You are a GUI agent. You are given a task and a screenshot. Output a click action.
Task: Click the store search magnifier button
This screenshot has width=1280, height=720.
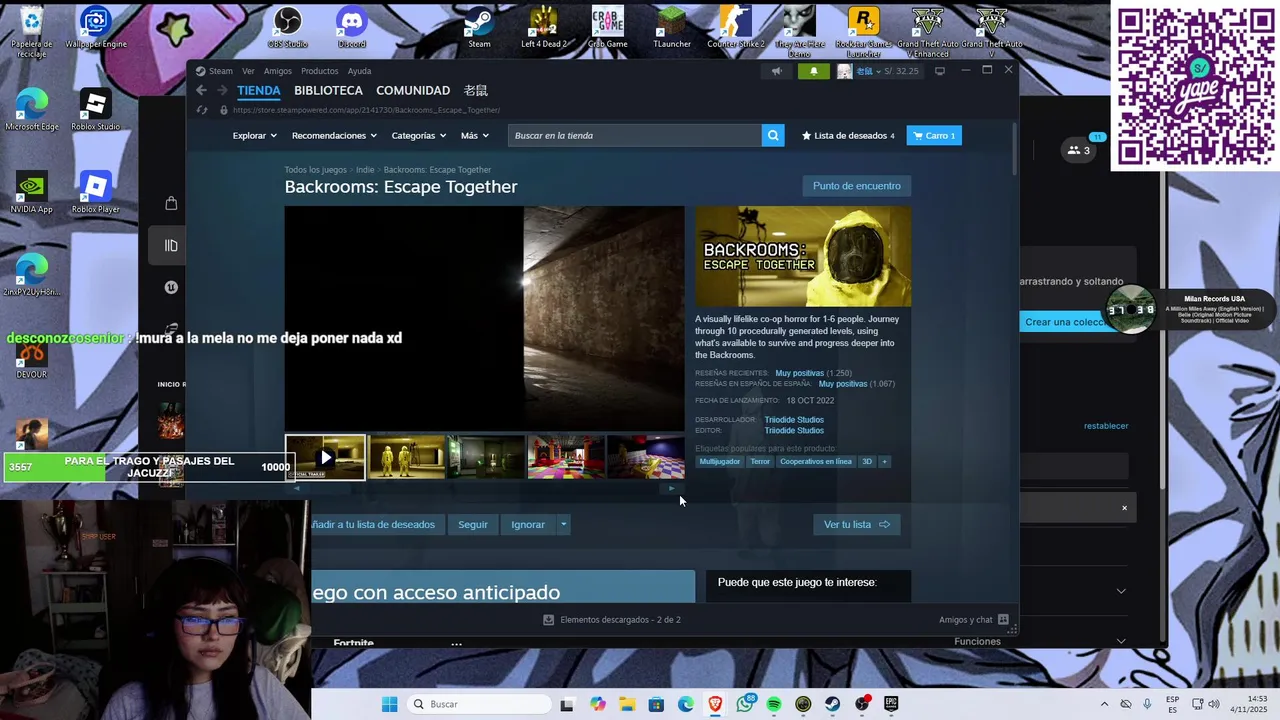773,135
